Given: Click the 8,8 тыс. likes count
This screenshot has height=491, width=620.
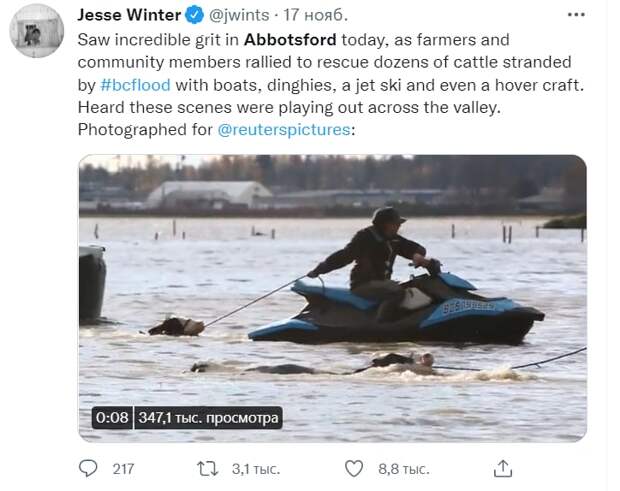Looking at the screenshot, I should [x=402, y=468].
